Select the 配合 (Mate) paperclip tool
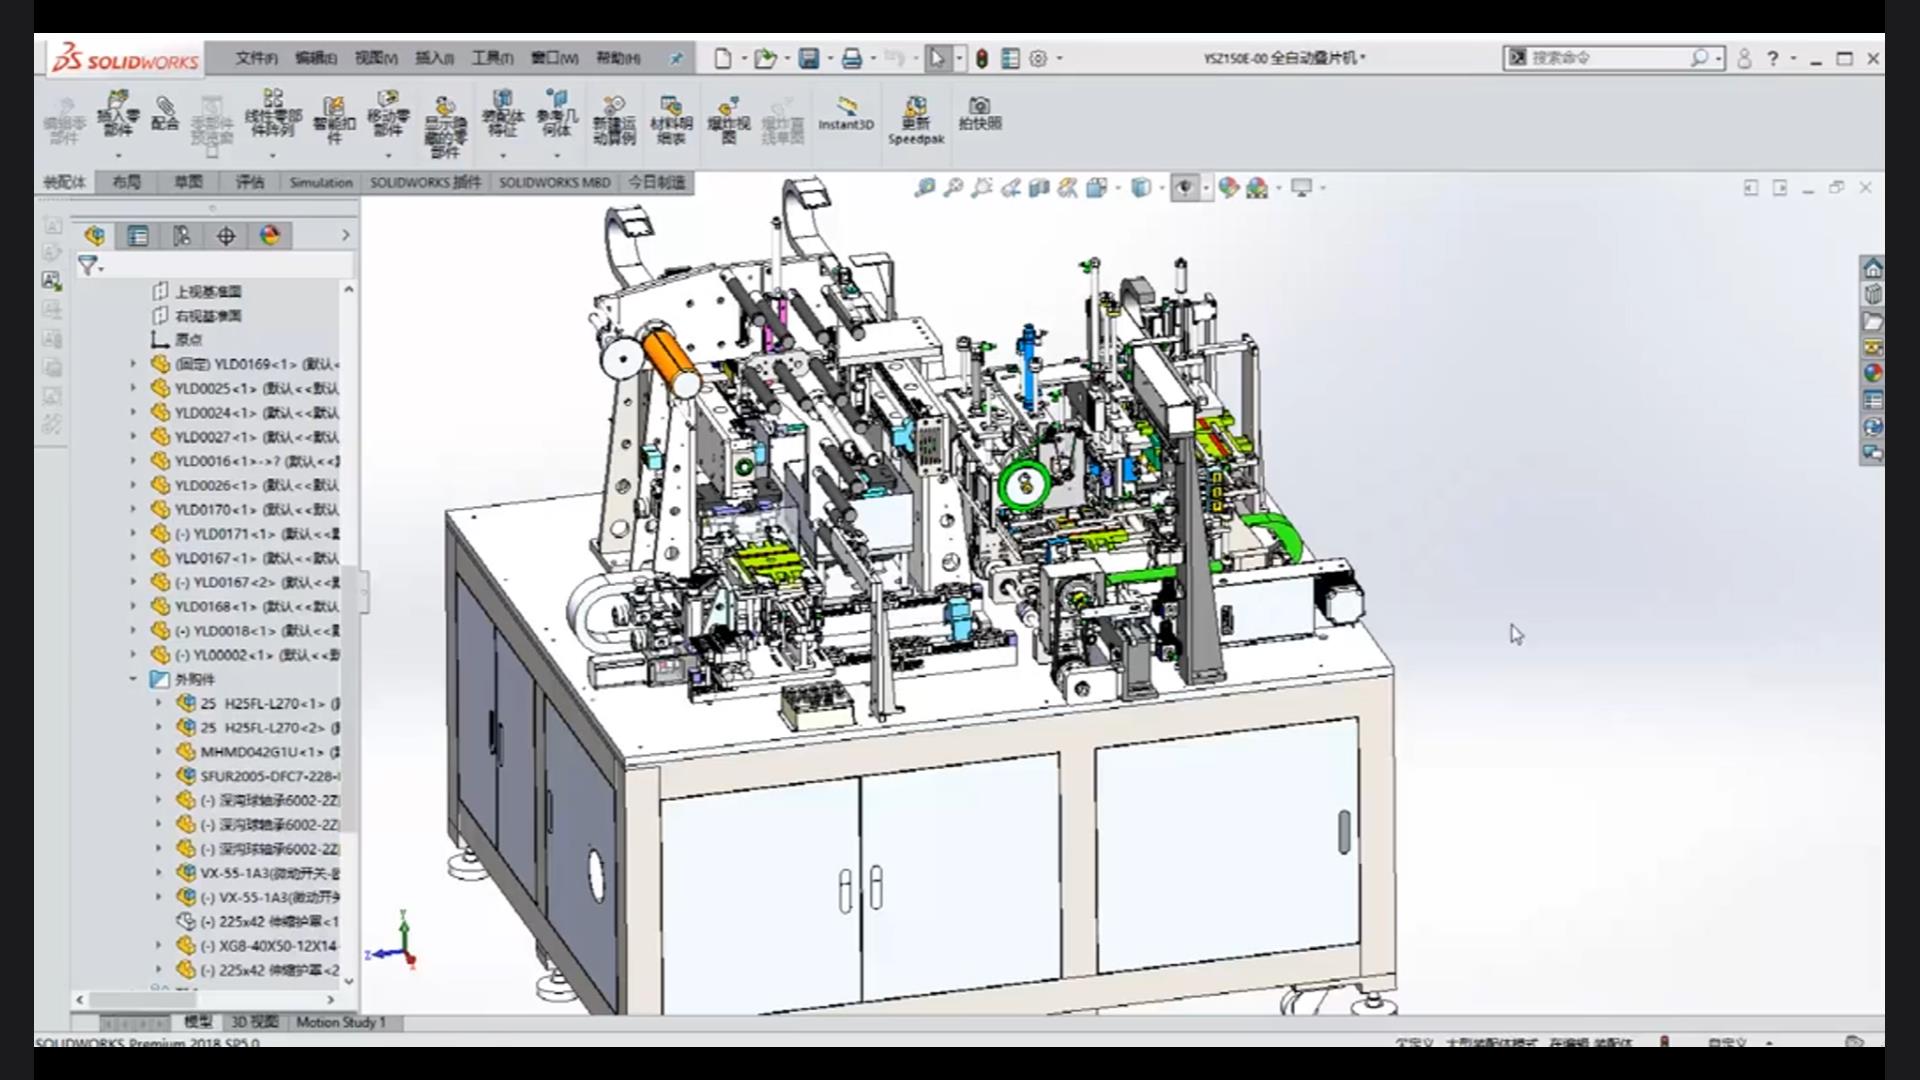Image resolution: width=1920 pixels, height=1080 pixels. coord(165,114)
